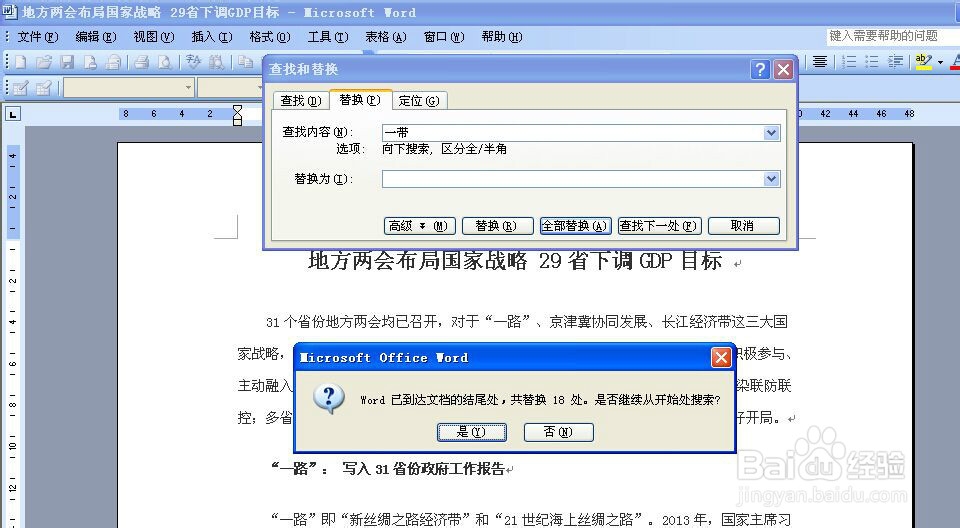
Task: Click the distributed alignment toolbar icon
Action: (x=820, y=62)
